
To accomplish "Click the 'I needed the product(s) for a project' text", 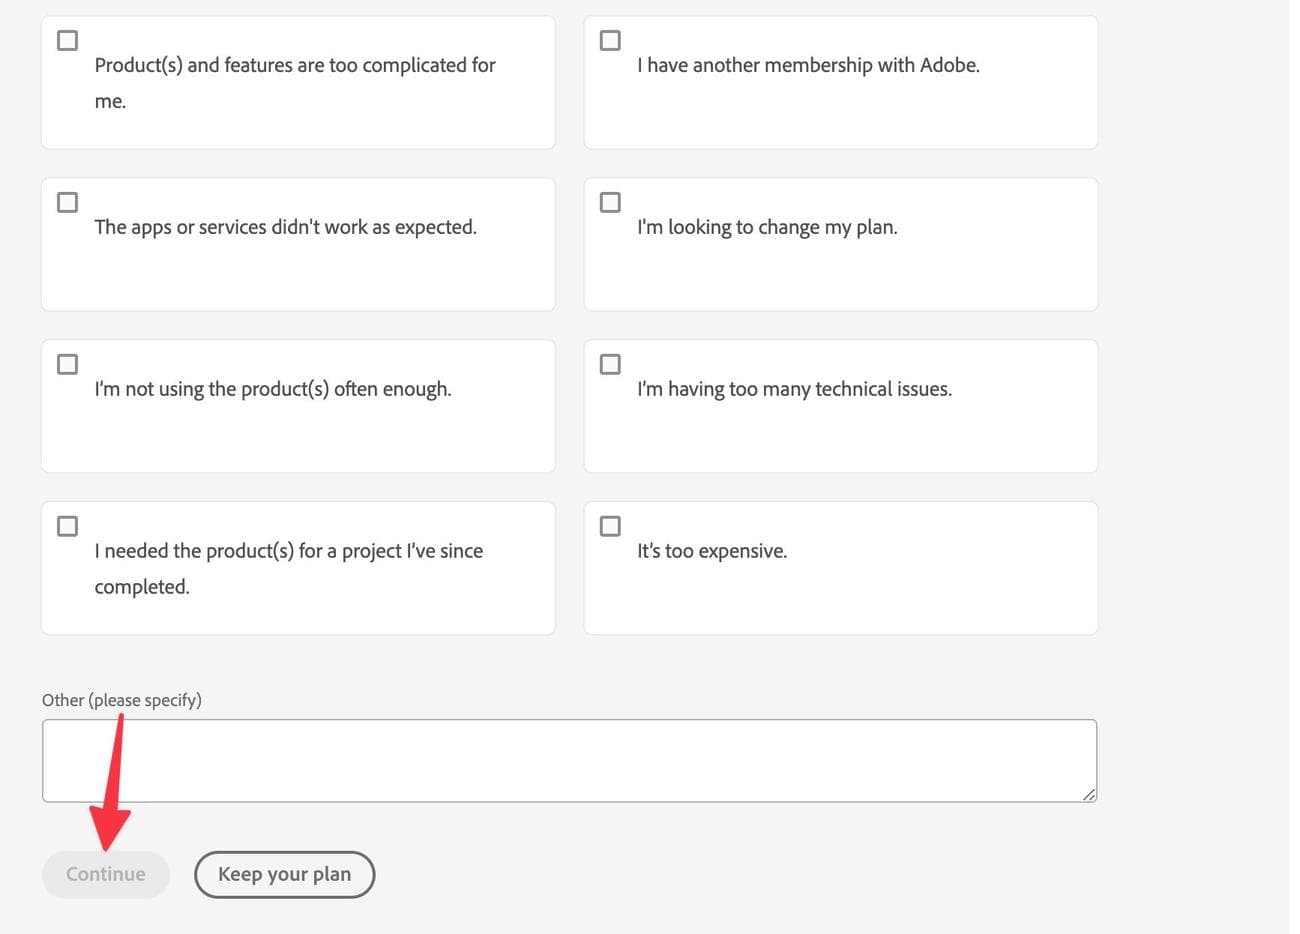I will coord(288,551).
